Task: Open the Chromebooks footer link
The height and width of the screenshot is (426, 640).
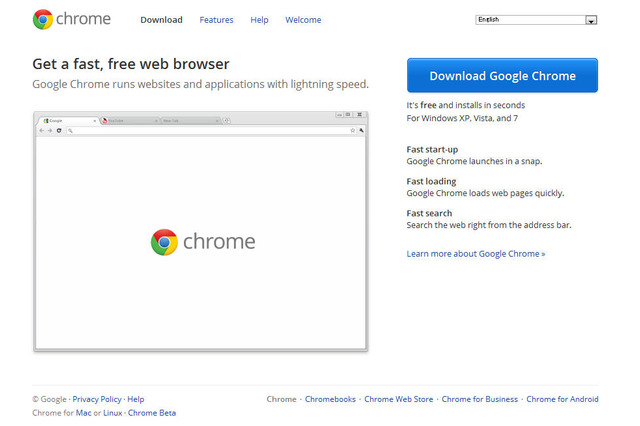Action: [x=330, y=399]
